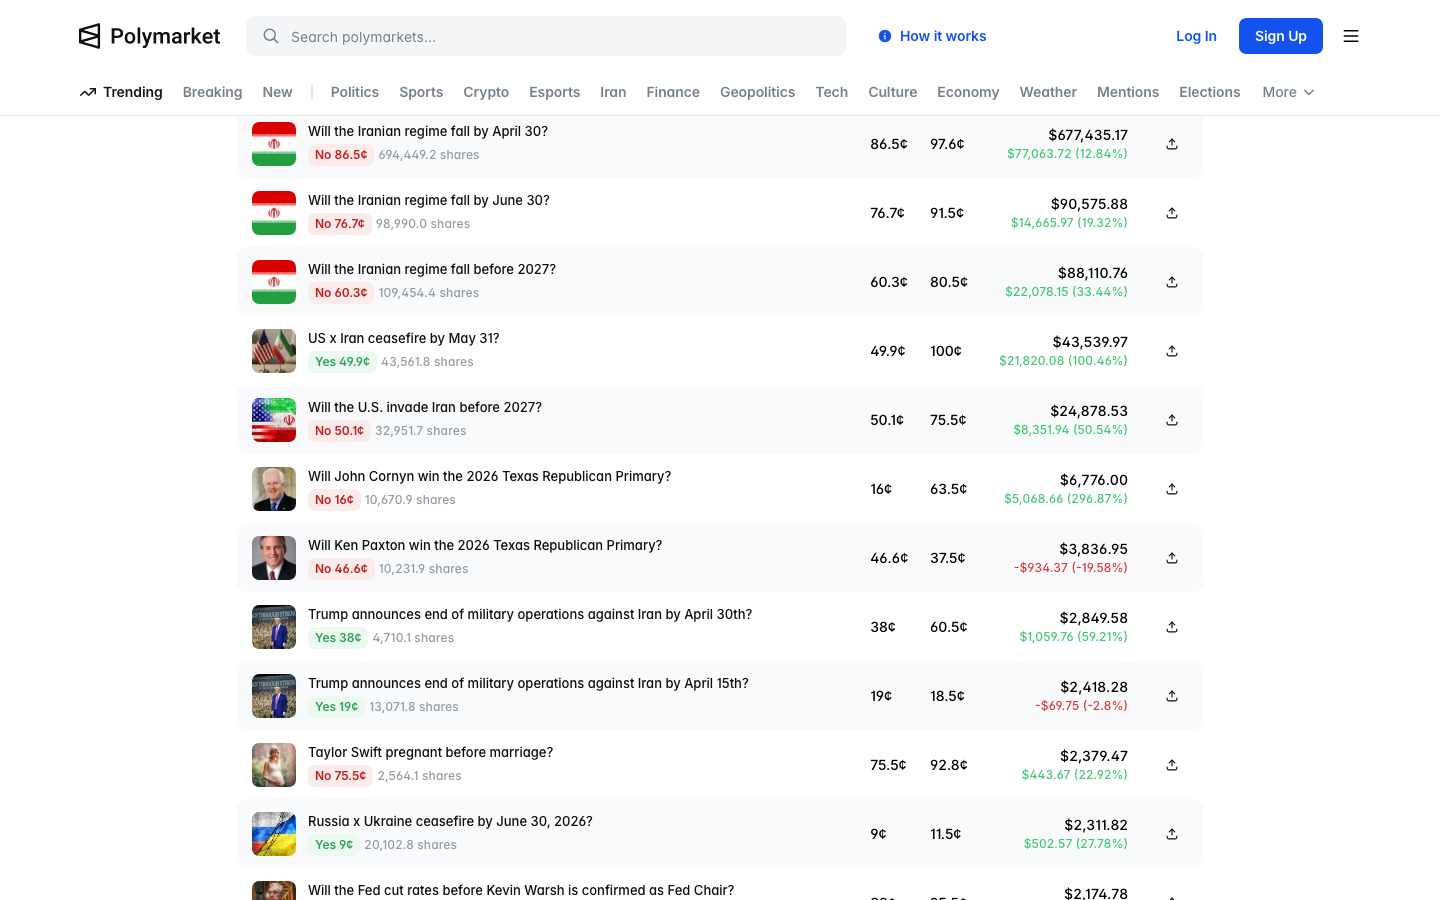Click the Sign Up button

coord(1280,36)
